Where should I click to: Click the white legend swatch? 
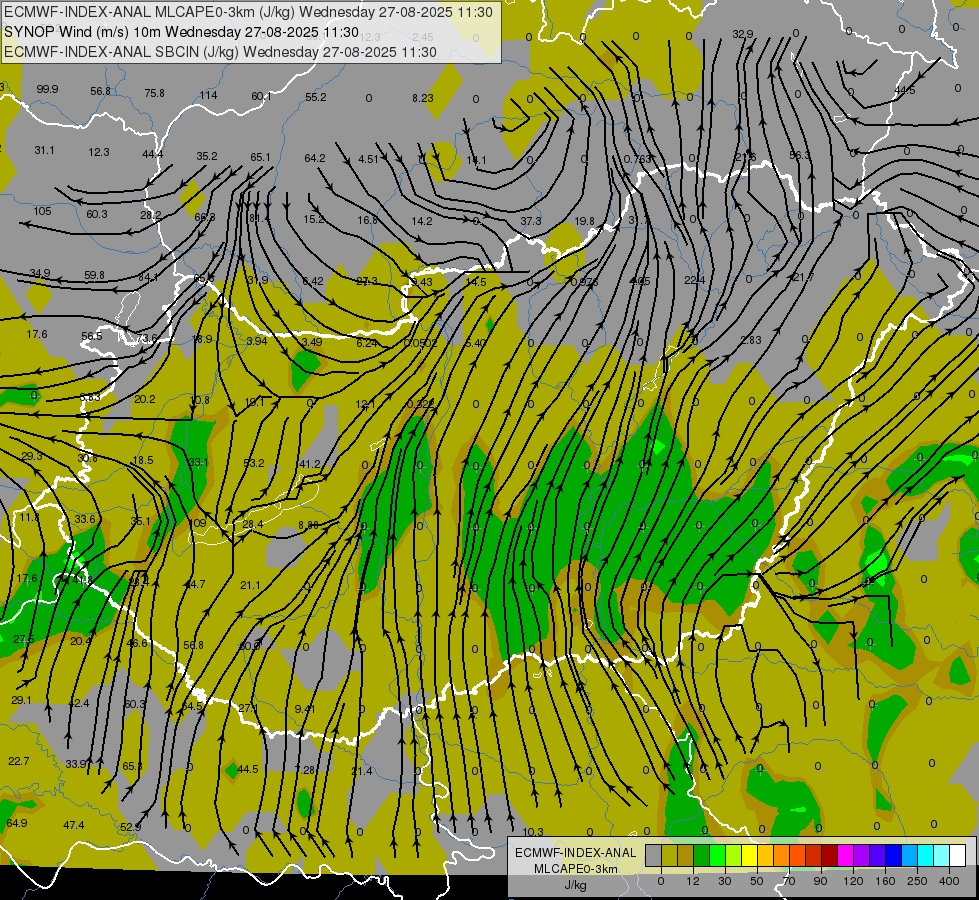[x=958, y=855]
